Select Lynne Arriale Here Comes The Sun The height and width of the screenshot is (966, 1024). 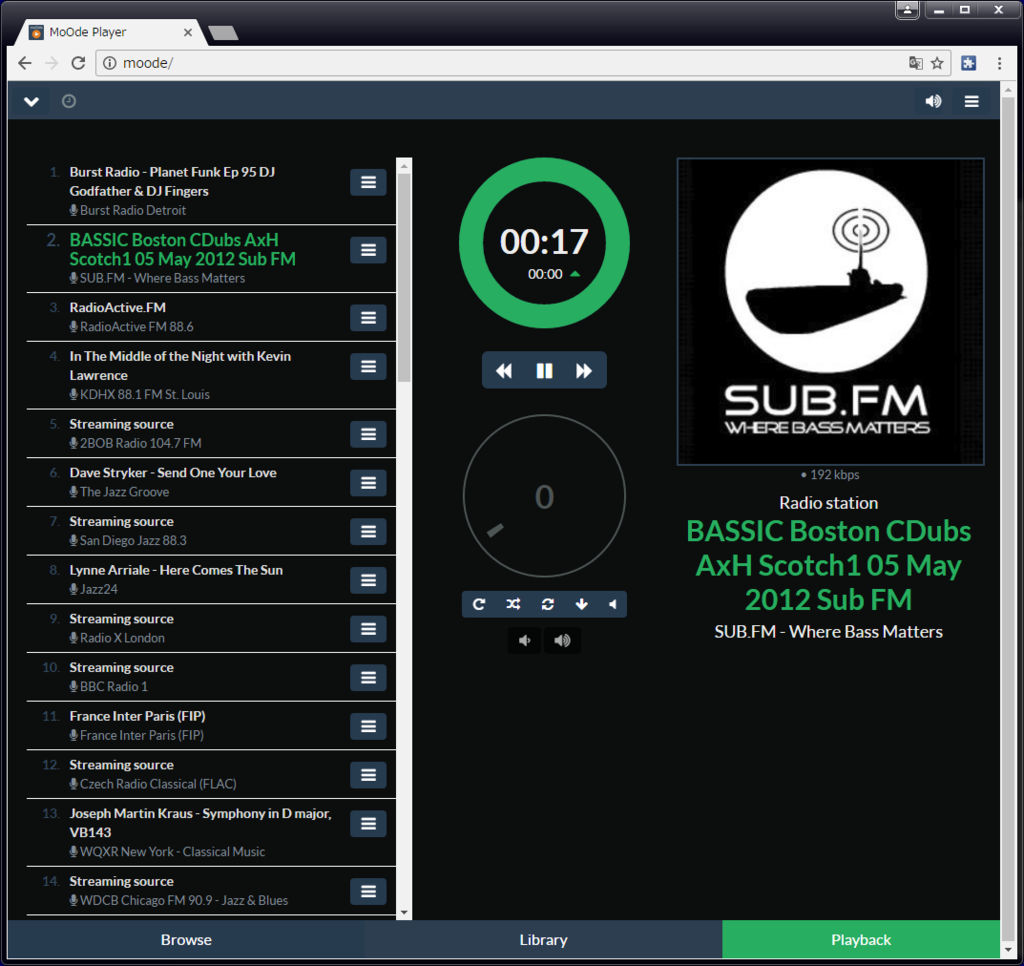(x=176, y=570)
